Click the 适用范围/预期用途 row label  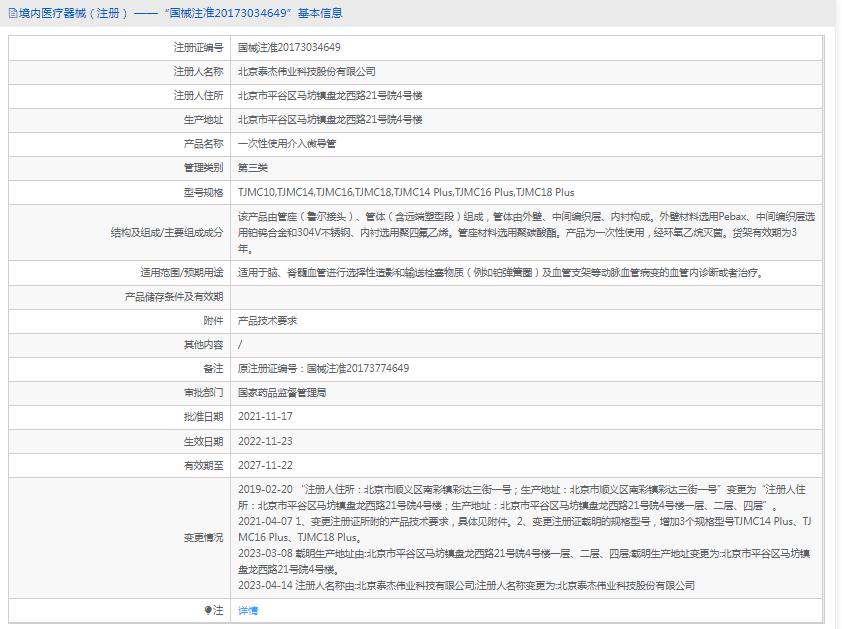(x=182, y=273)
